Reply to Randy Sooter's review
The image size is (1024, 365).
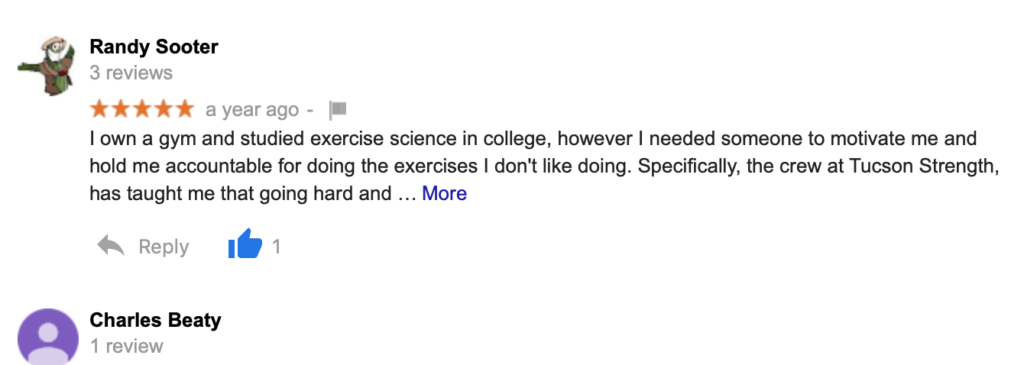(x=163, y=247)
